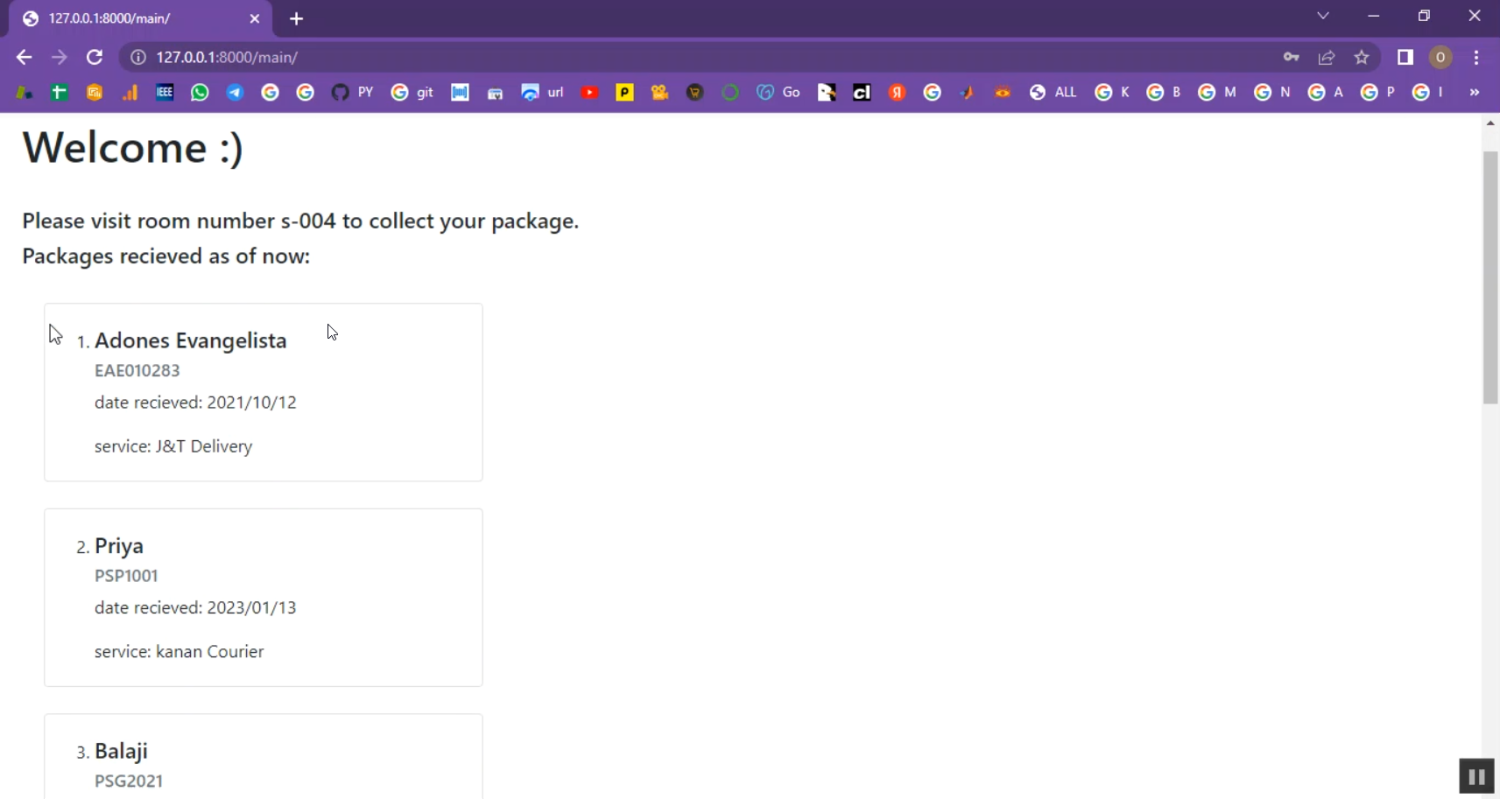Open the Chrome three-dot menu
The image size is (1500, 799).
pyautogui.click(x=1476, y=58)
